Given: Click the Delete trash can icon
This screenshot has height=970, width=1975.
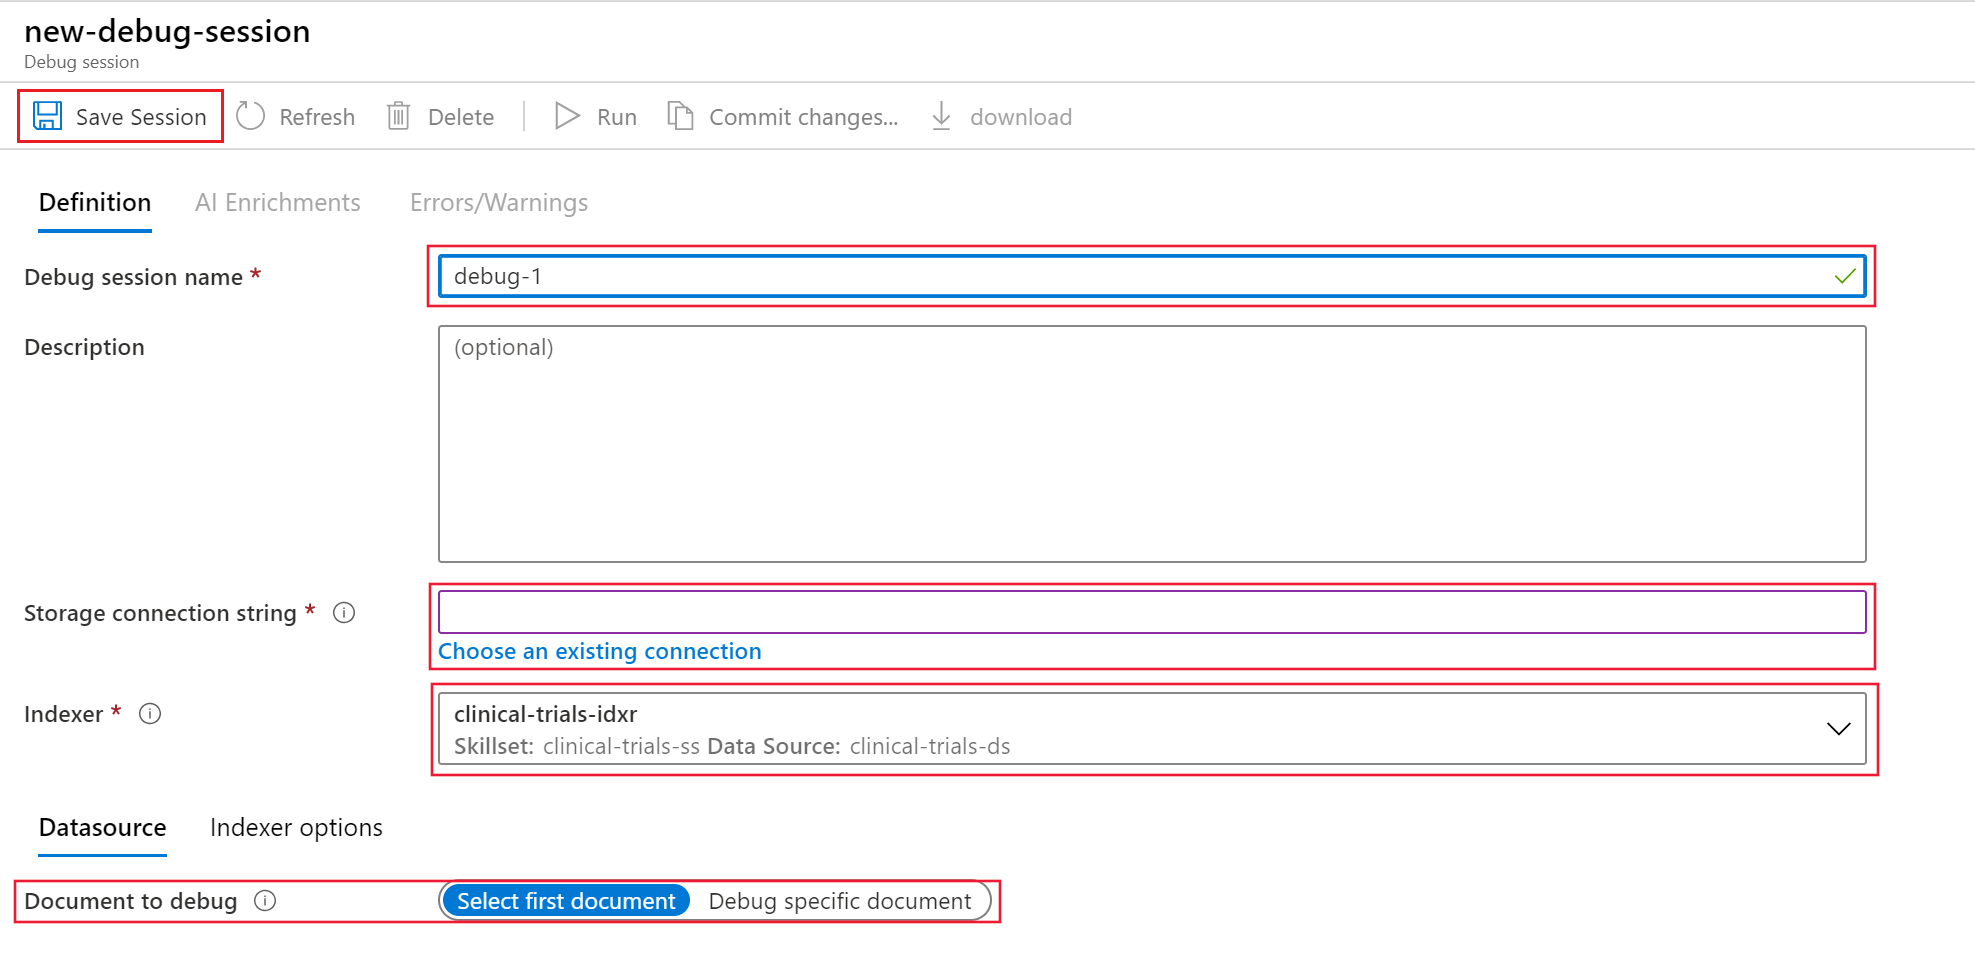Looking at the screenshot, I should click(x=398, y=116).
